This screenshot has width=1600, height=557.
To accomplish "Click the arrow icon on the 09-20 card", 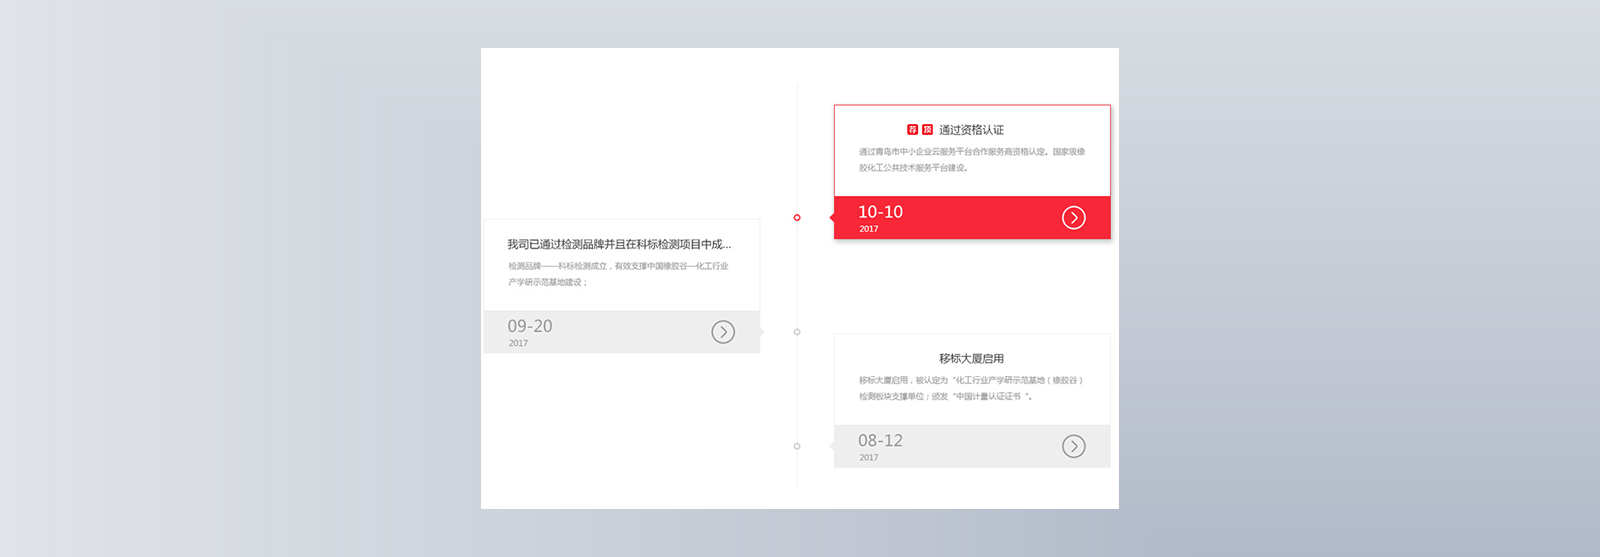I will point(723,332).
